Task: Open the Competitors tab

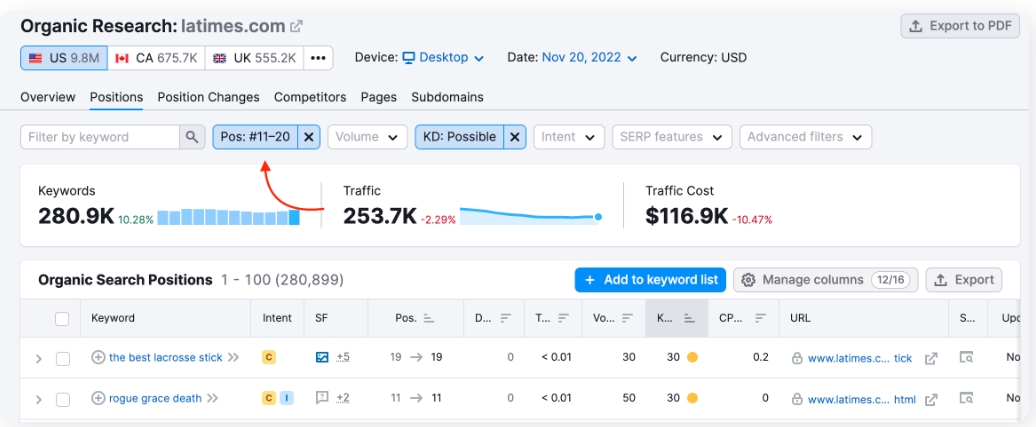Action: (310, 97)
